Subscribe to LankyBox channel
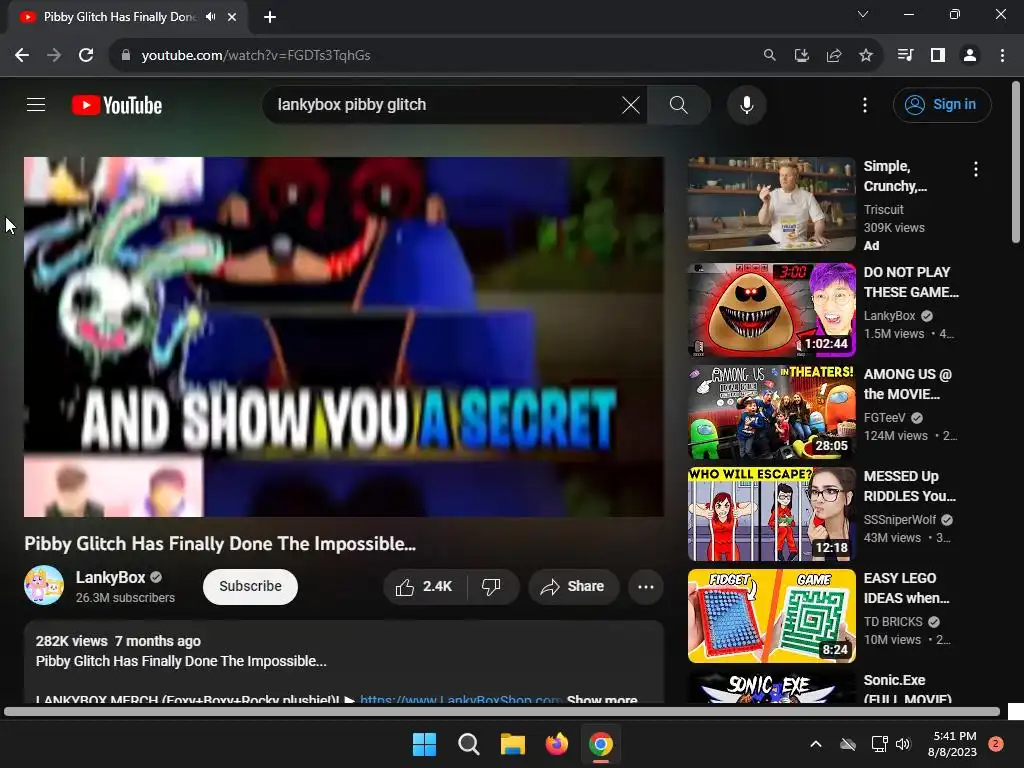The height and width of the screenshot is (768, 1024). 250,586
